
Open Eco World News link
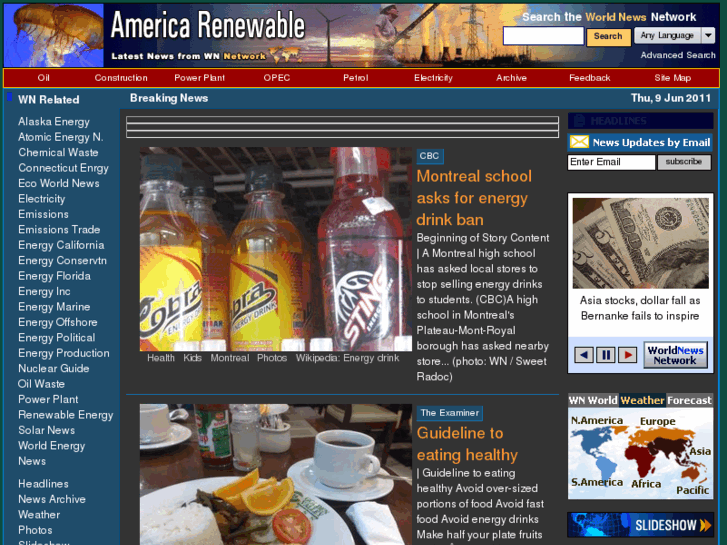(x=59, y=183)
